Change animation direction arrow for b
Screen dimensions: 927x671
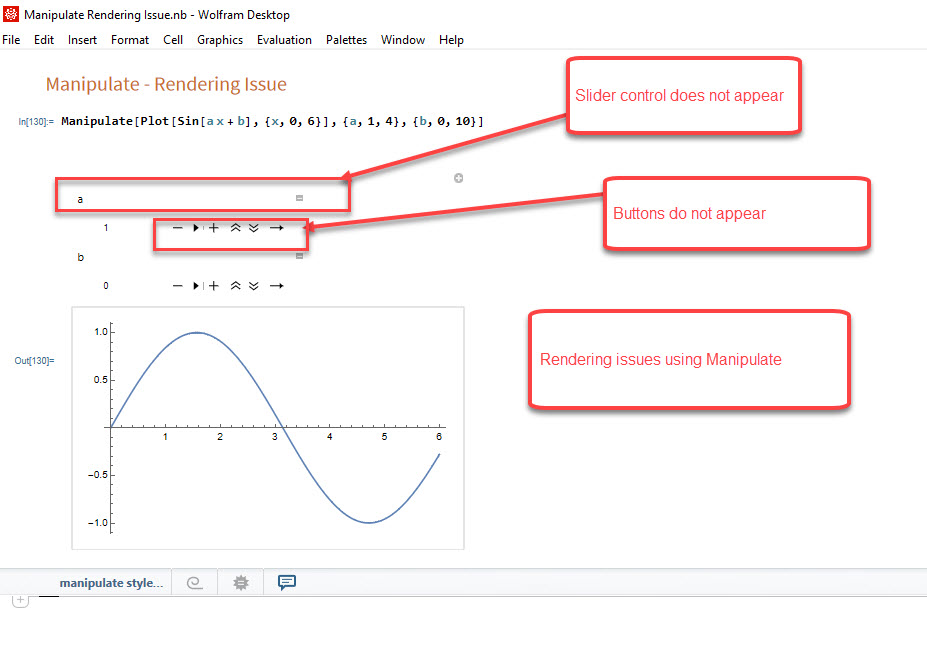(277, 286)
